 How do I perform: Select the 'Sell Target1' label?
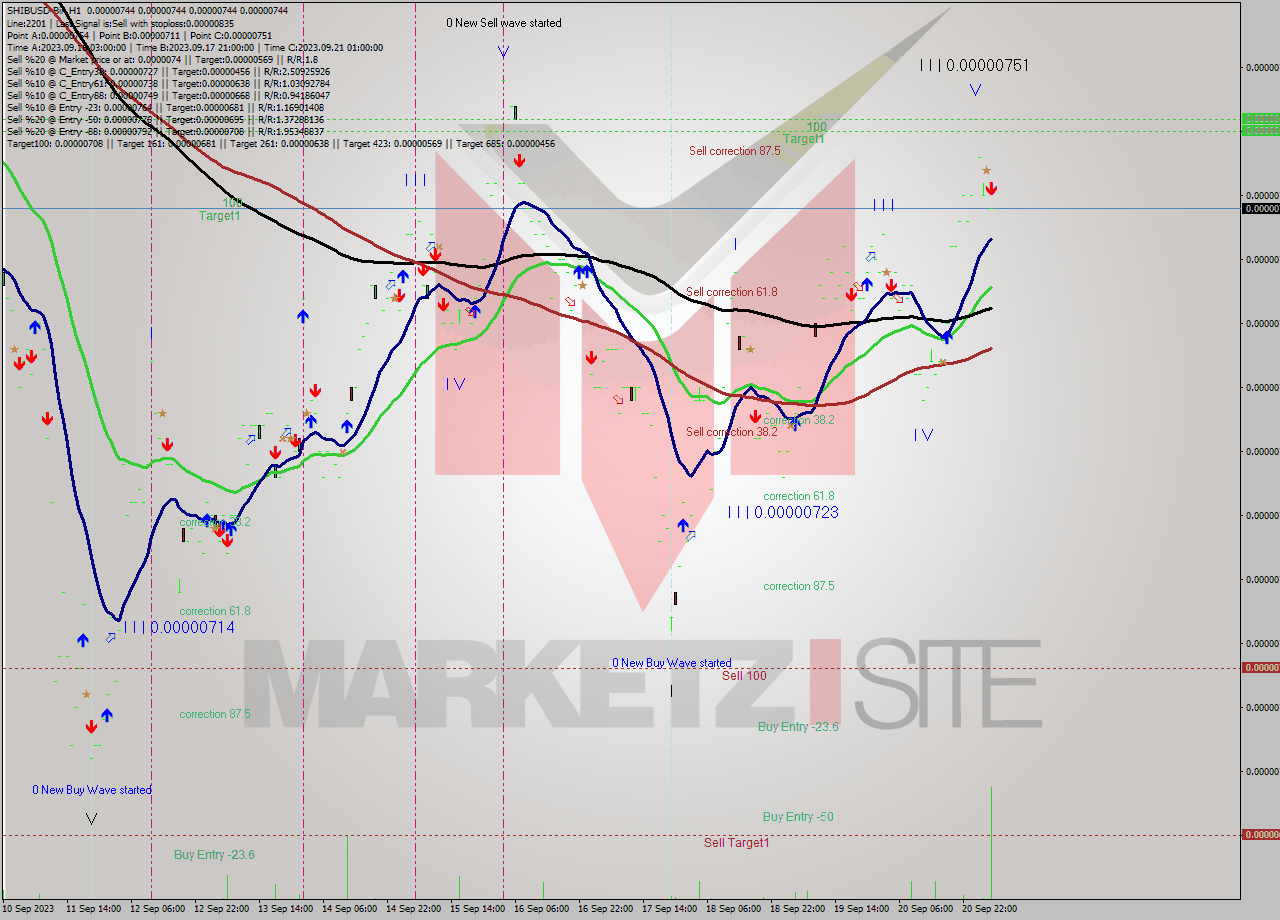(x=736, y=843)
